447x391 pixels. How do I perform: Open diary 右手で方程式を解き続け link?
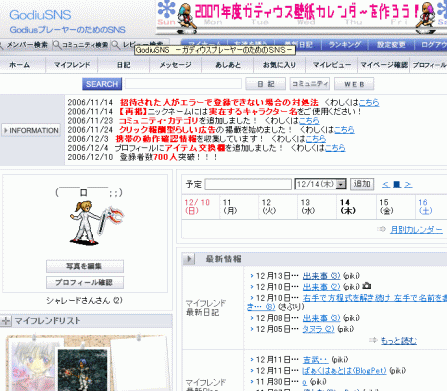[375, 298]
